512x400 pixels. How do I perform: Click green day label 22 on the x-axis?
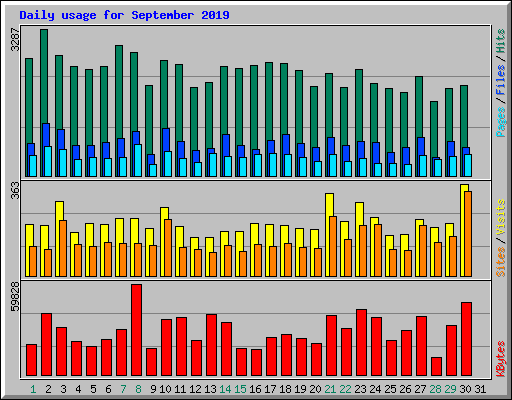345,389
